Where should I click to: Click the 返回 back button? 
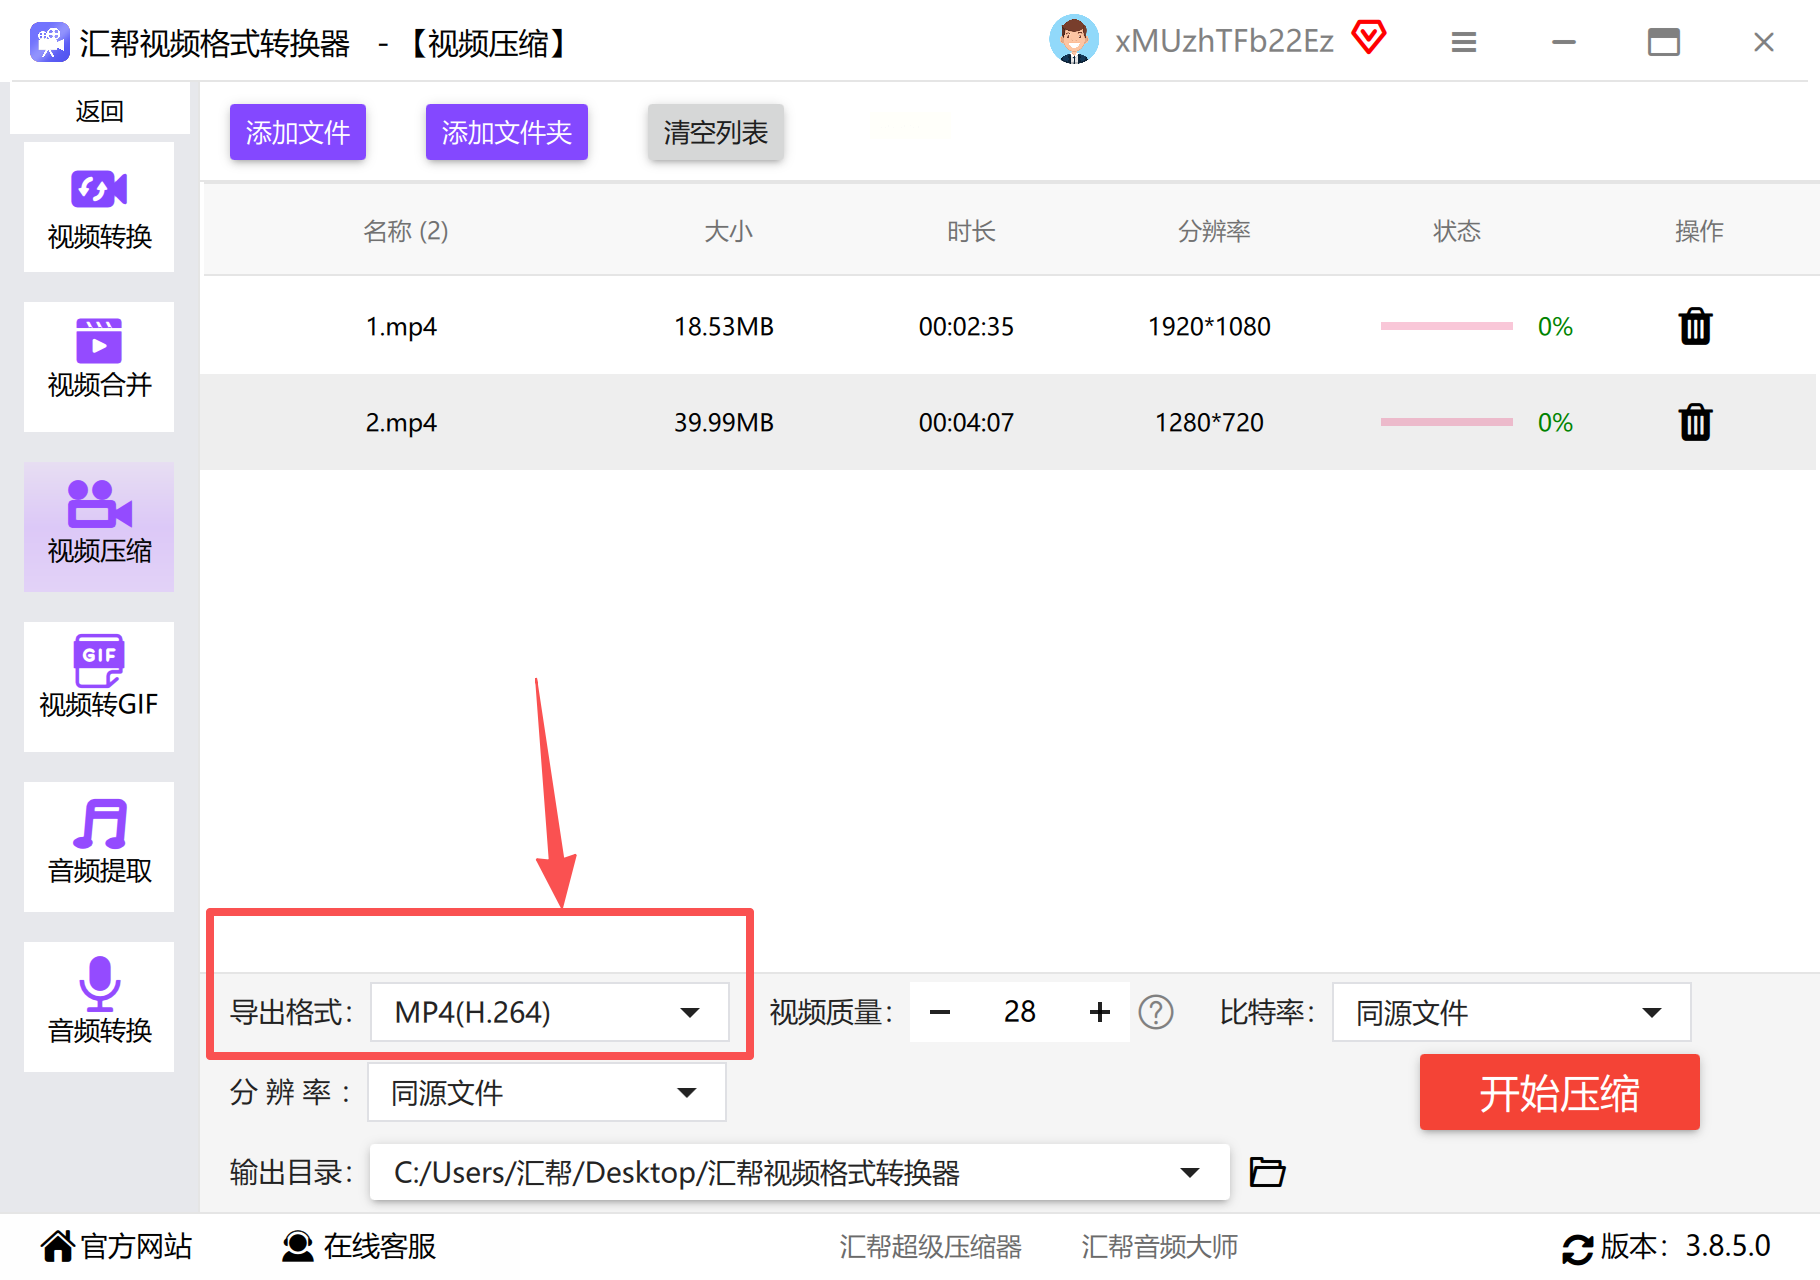pyautogui.click(x=100, y=110)
